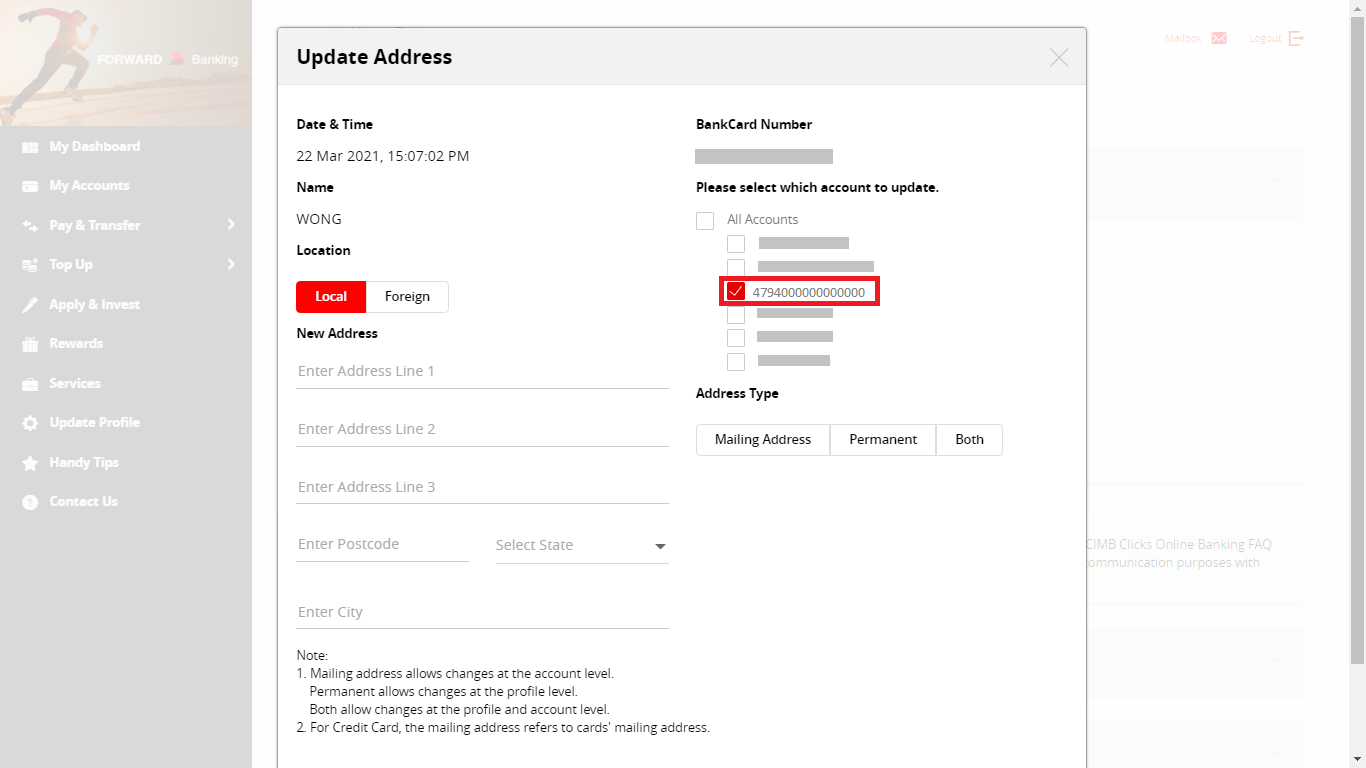Click into the Enter Postcode field
1366x768 pixels.
coord(382,545)
